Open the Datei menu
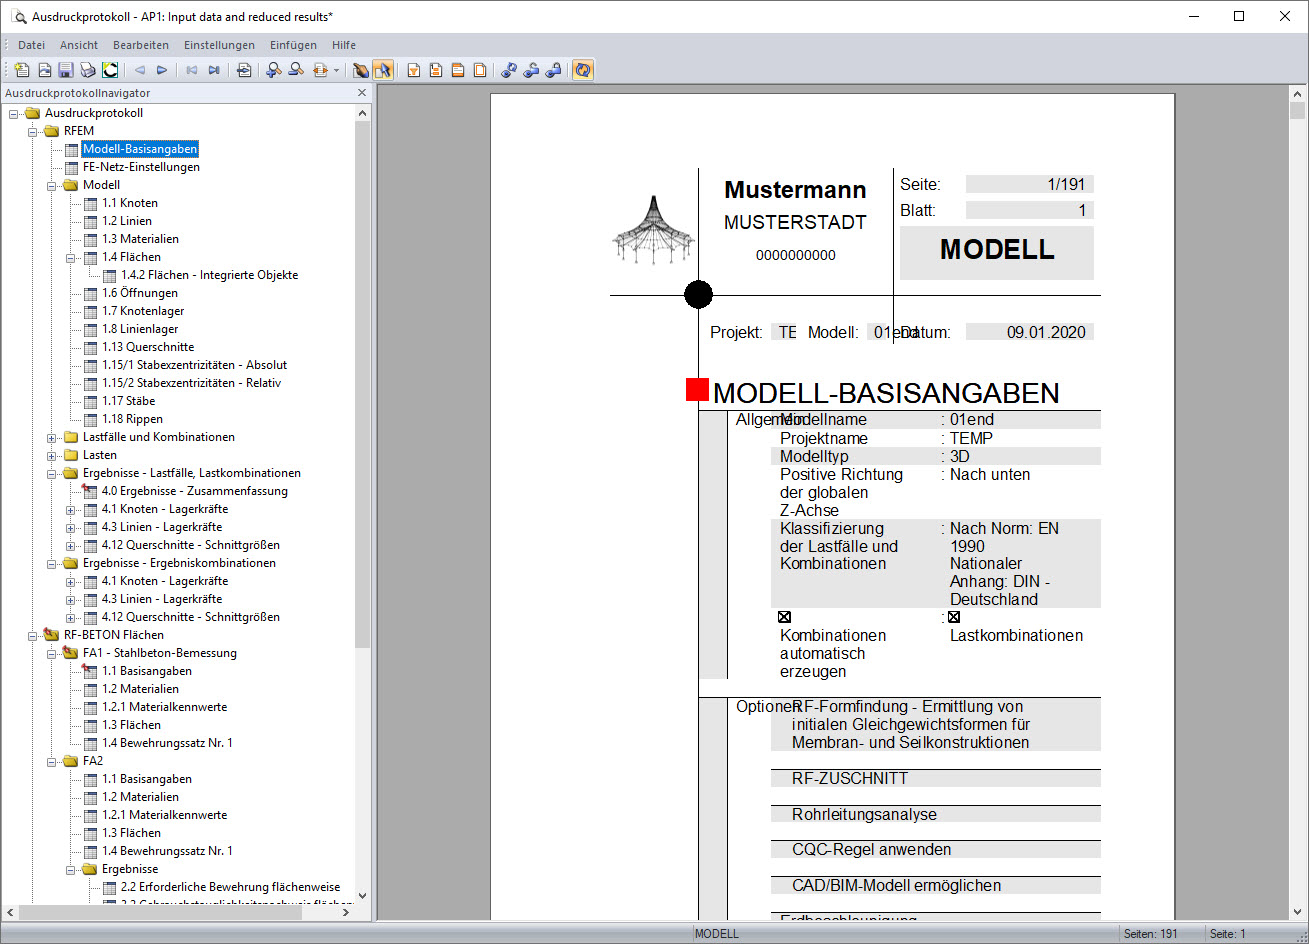The image size is (1309, 944). point(31,45)
